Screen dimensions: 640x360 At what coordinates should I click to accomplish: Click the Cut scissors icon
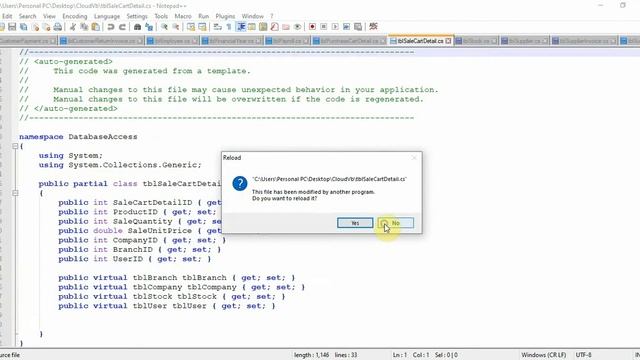(73, 27)
